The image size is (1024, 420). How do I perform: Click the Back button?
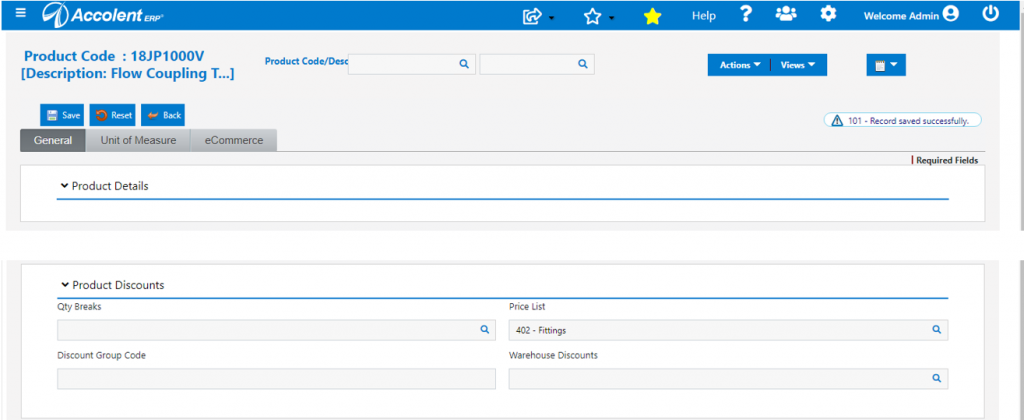(163, 115)
